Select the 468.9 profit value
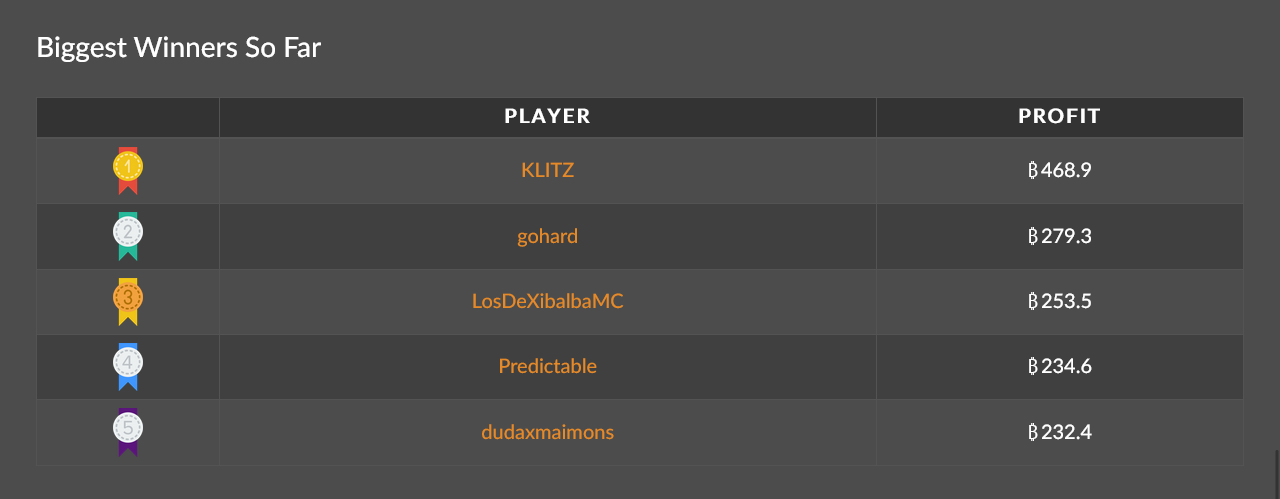 tap(1060, 170)
